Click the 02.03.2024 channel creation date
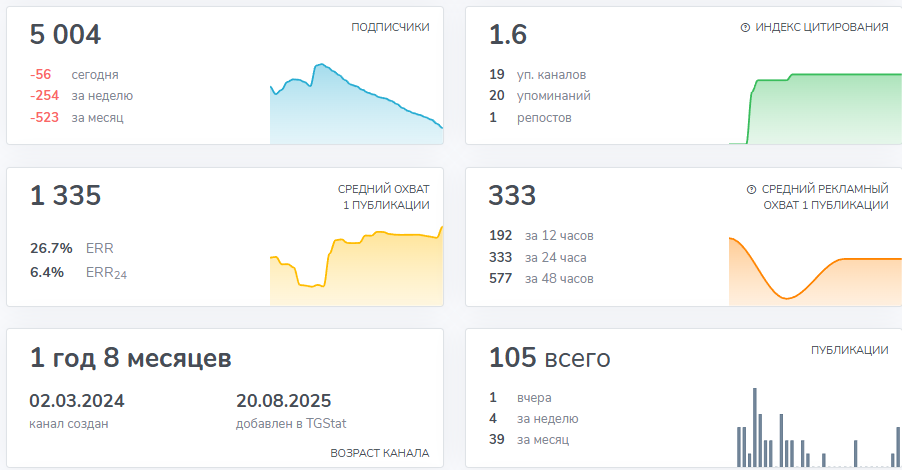 click(x=77, y=401)
